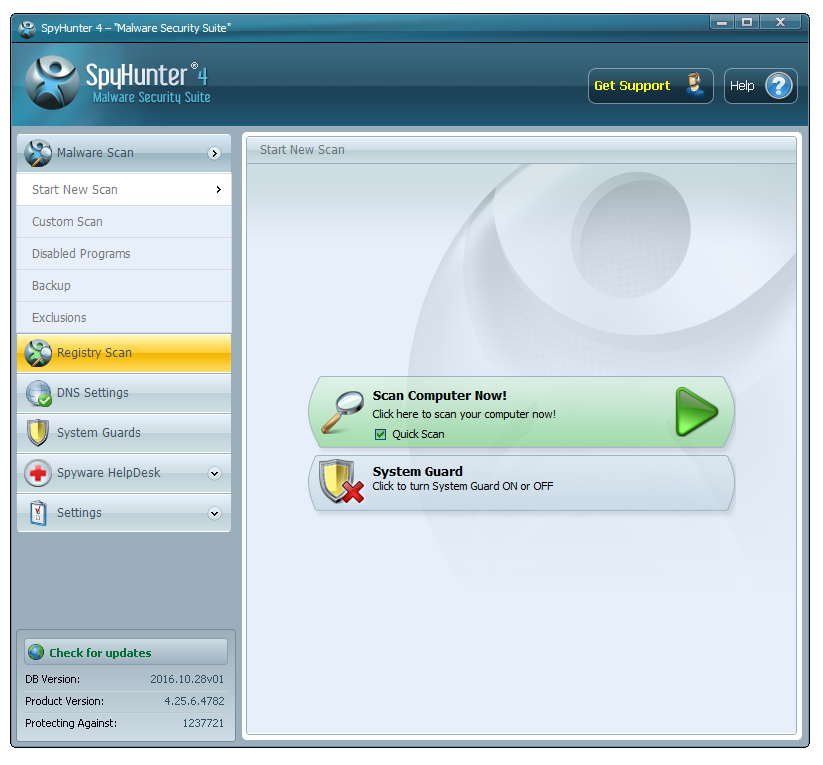Click the support agent icon
This screenshot has width=823, height=765.
[x=695, y=86]
